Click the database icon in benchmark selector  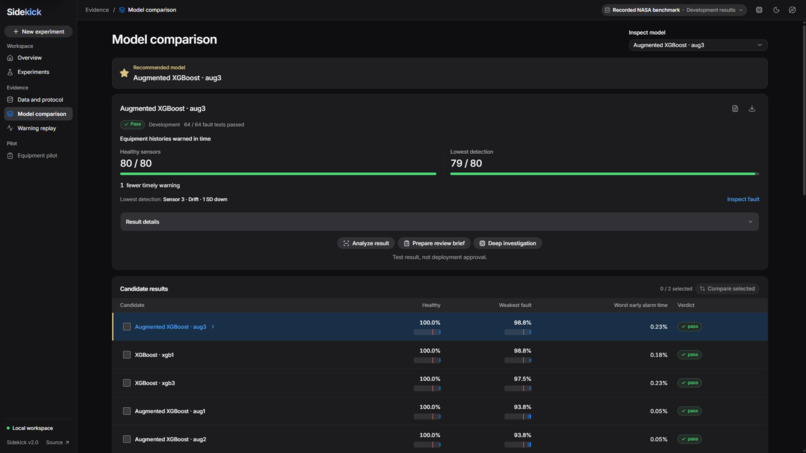pos(607,10)
